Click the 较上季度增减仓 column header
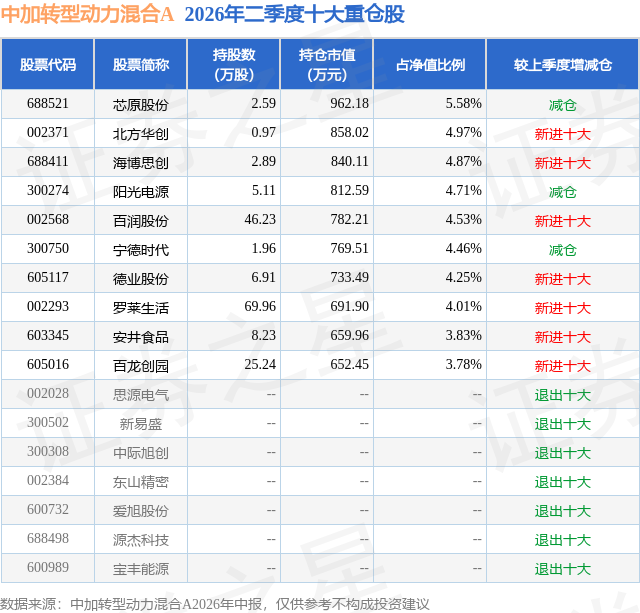The image size is (640, 613). [x=563, y=64]
